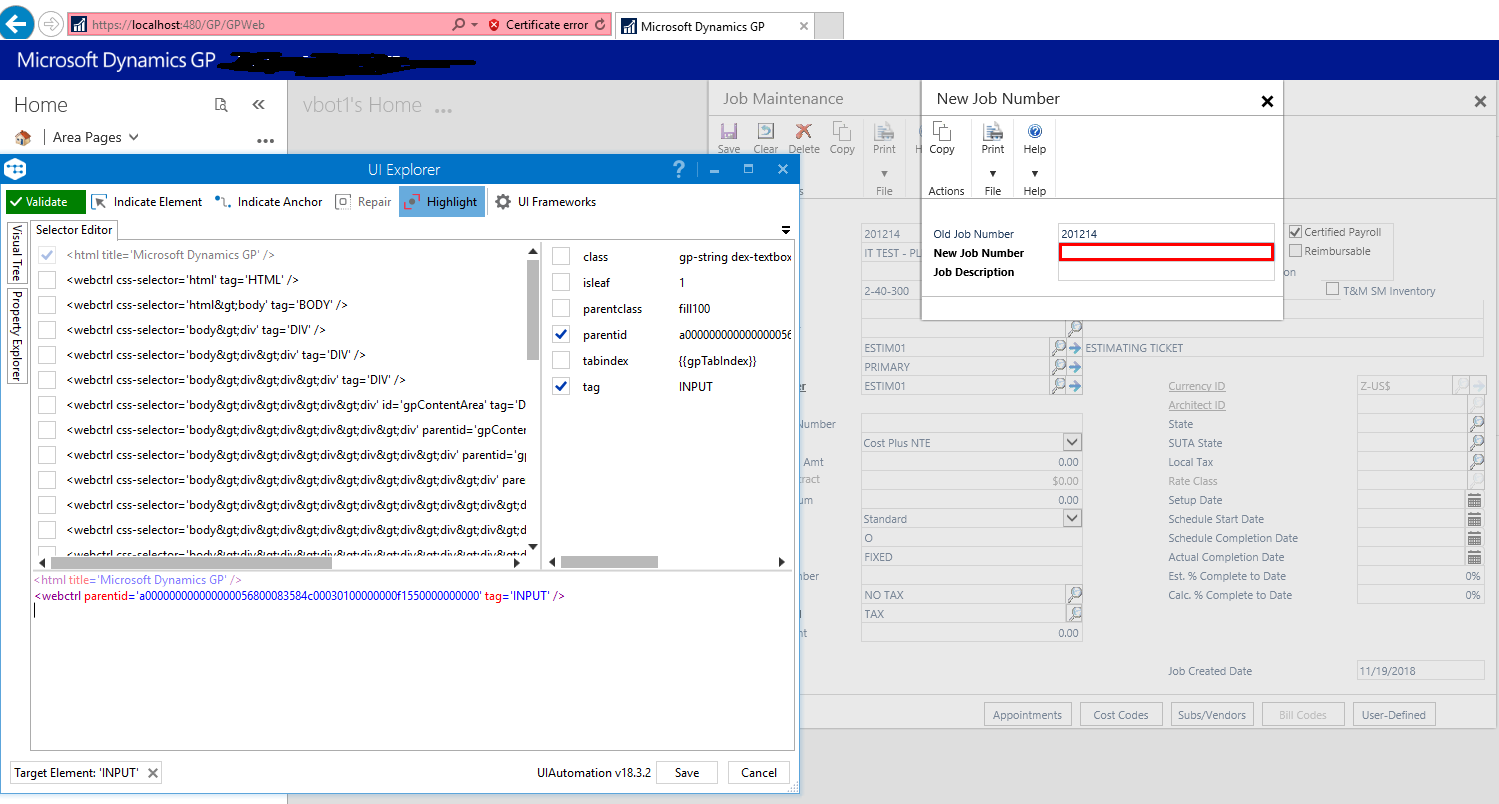Open the Setup Date calendar picker
1499x804 pixels.
pyautogui.click(x=1474, y=500)
